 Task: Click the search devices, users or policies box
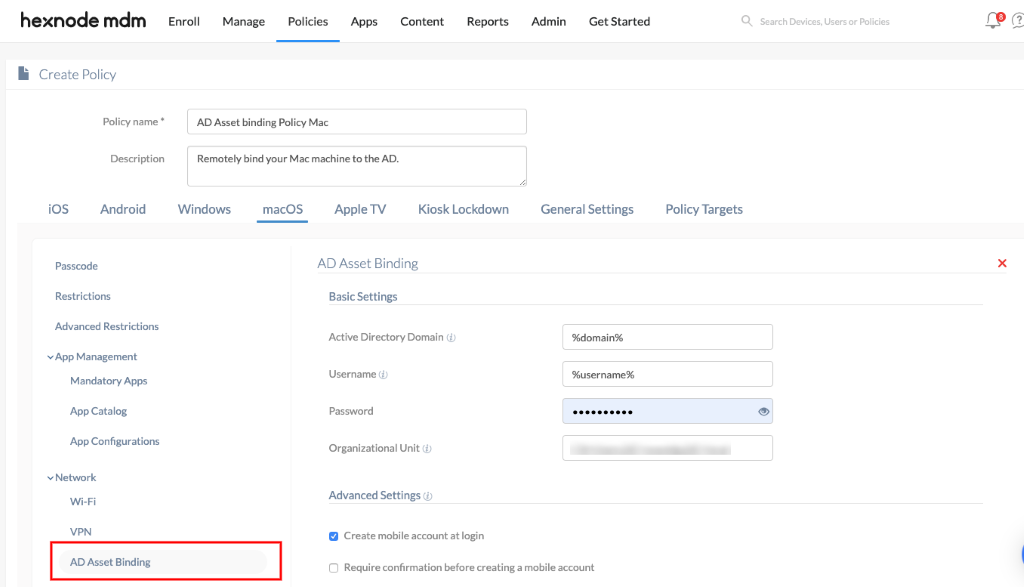click(x=824, y=22)
